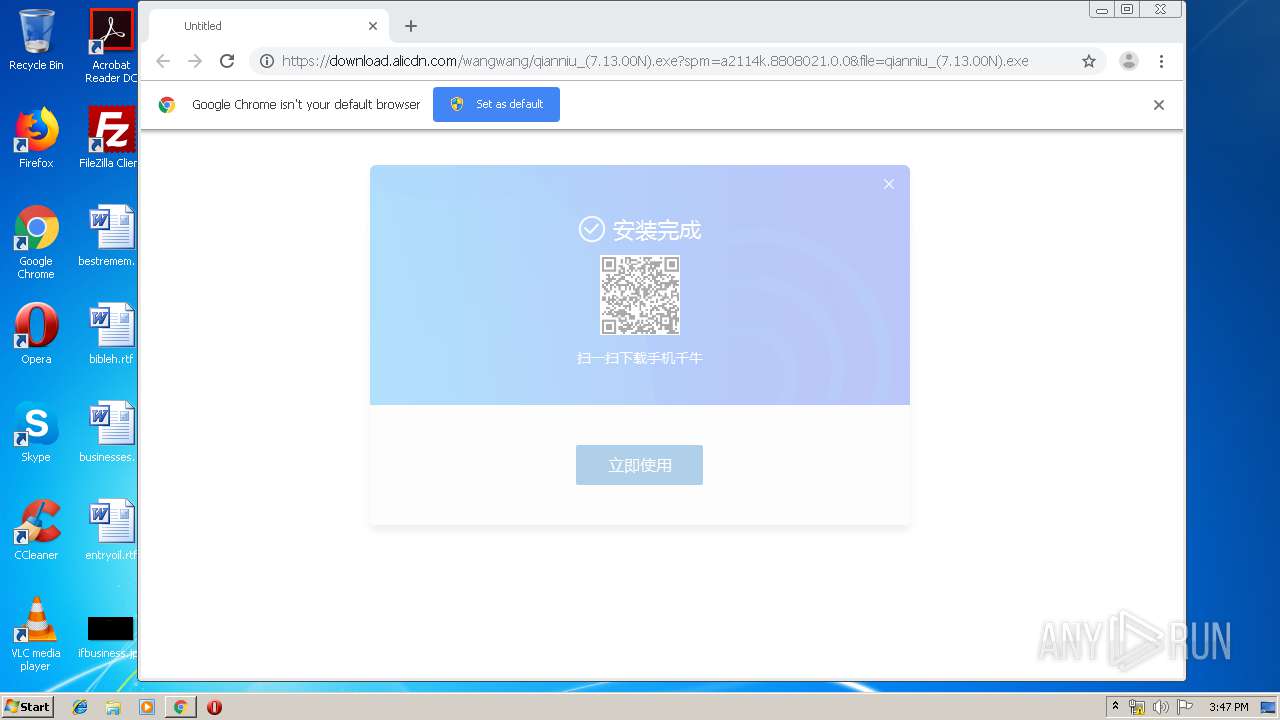1280x720 pixels.
Task: Click the Set as default button
Action: (496, 104)
